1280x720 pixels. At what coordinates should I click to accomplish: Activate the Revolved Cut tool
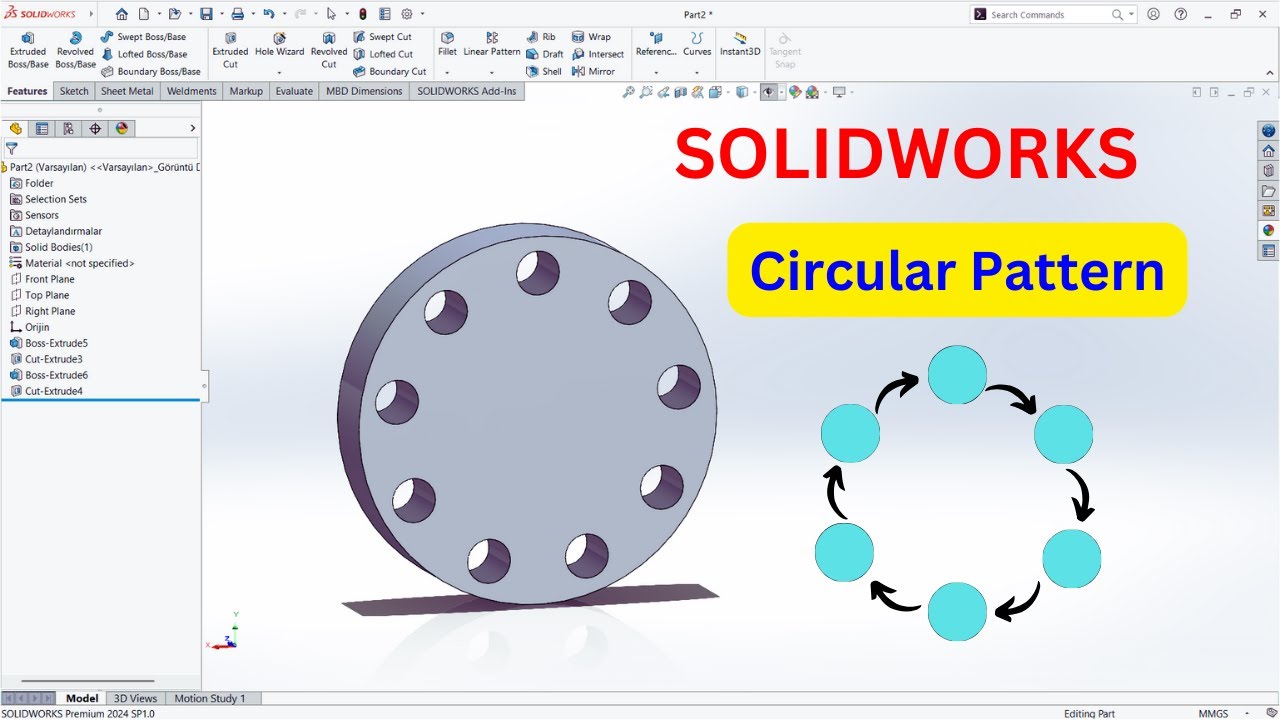[328, 50]
